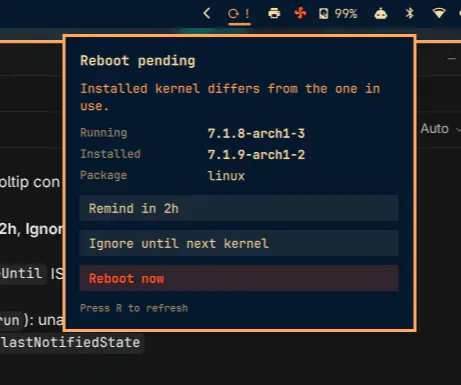
Task: Click the 99% disk usage indicator
Action: (338, 14)
